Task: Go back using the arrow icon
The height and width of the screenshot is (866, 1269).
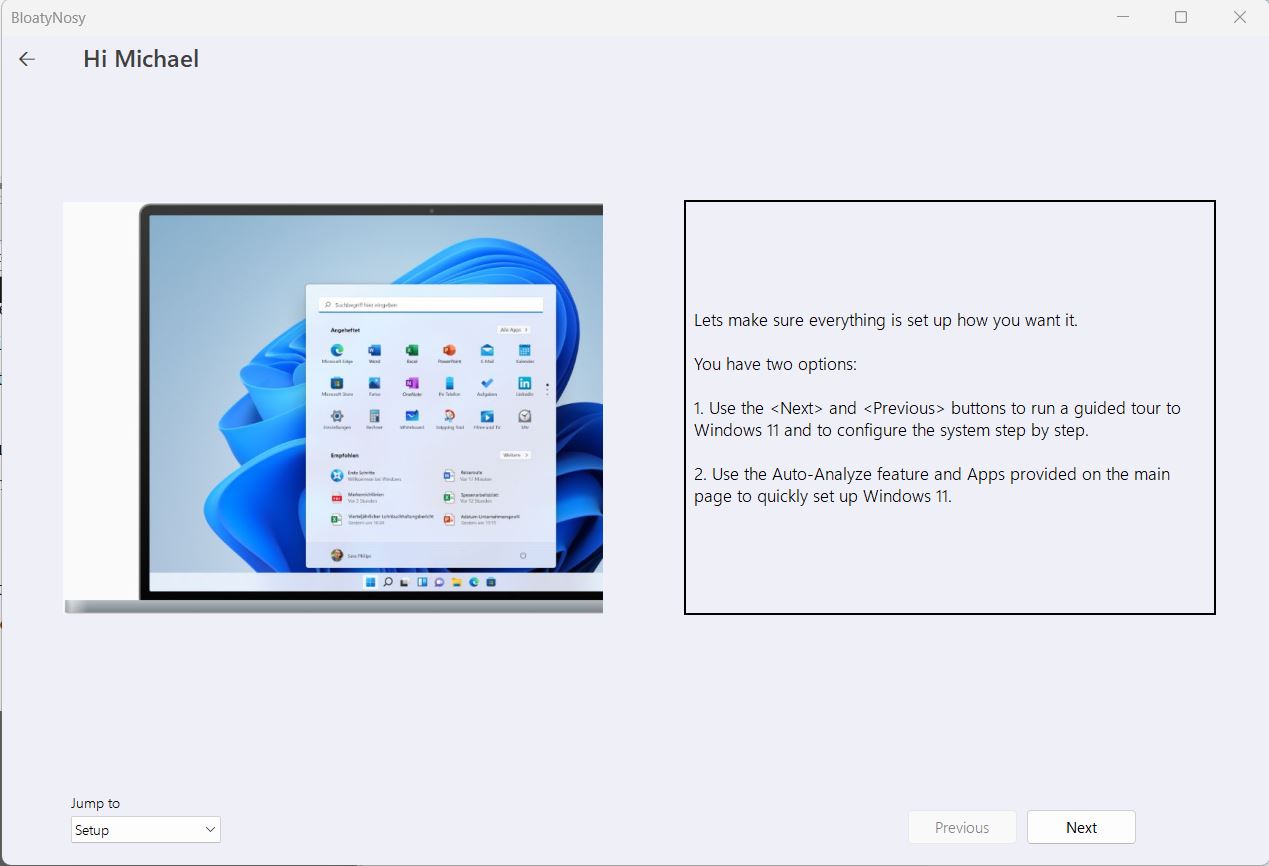Action: coord(27,59)
